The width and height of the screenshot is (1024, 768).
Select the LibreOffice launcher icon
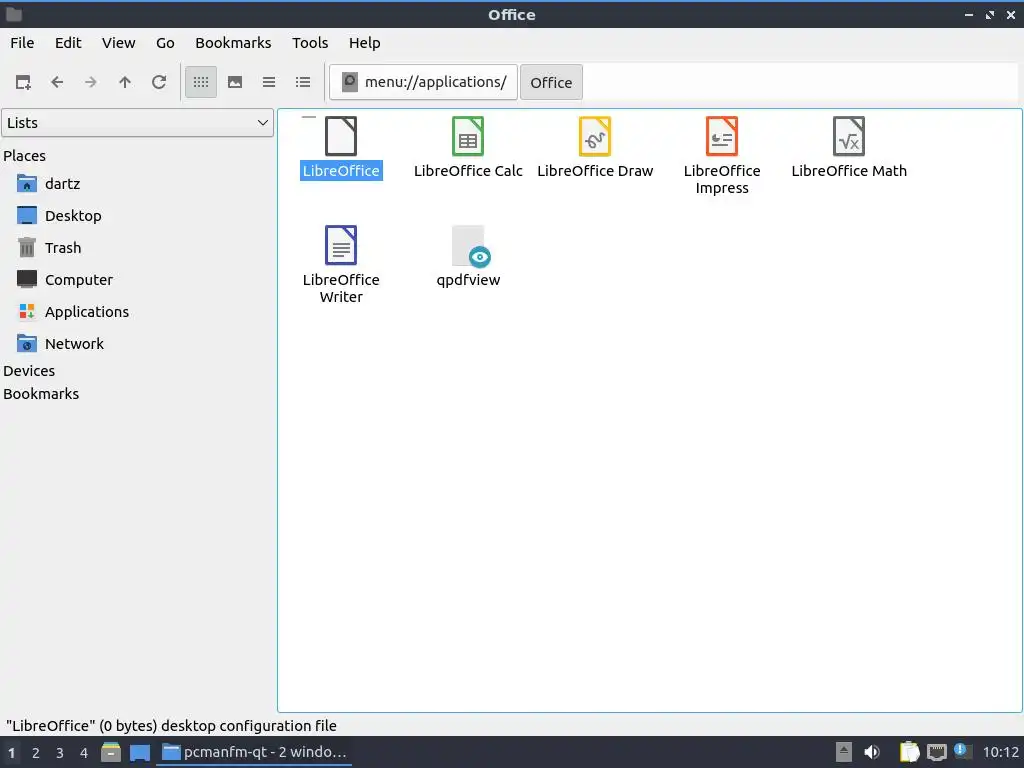click(x=341, y=136)
